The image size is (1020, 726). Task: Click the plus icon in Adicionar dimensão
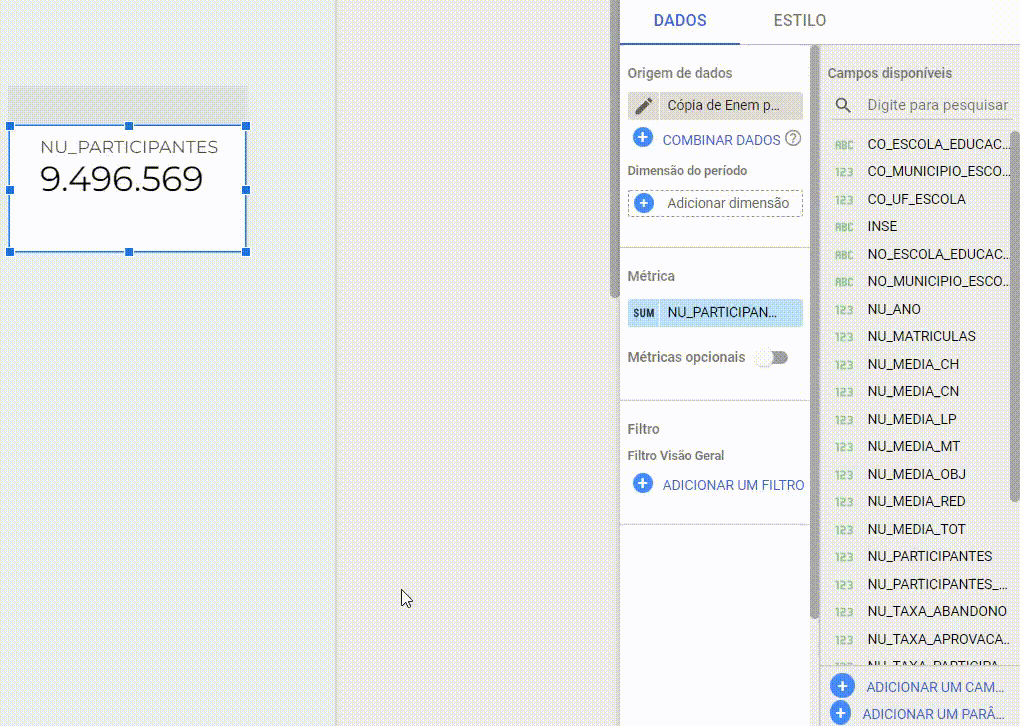[644, 203]
